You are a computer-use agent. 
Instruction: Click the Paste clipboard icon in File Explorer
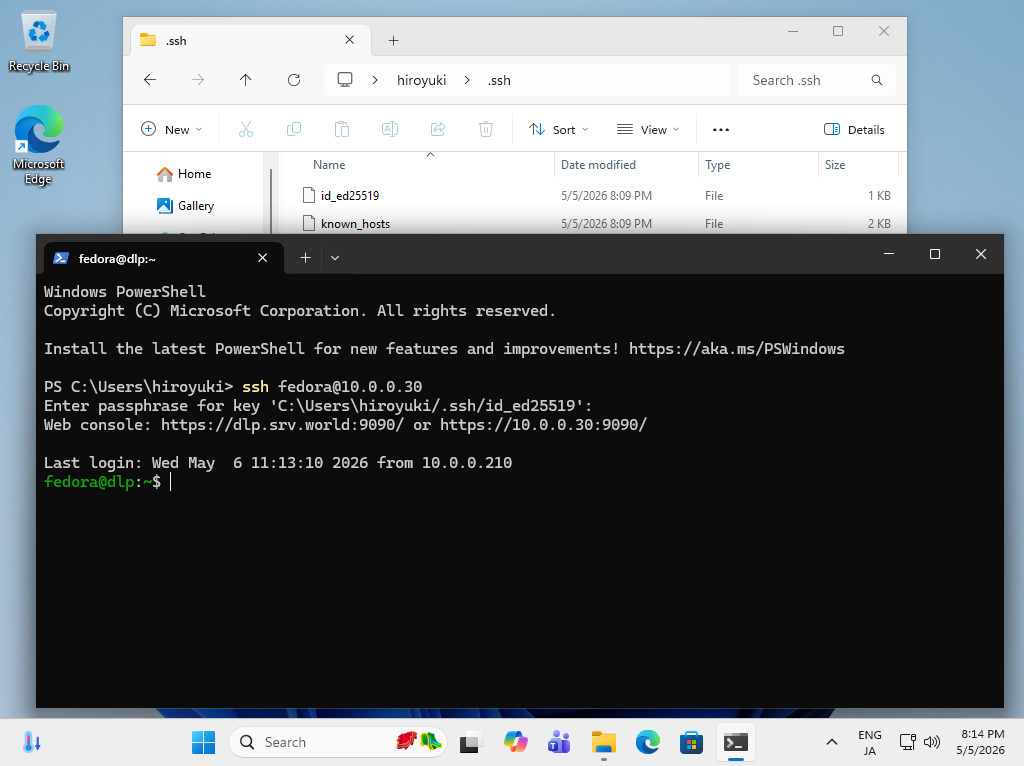[x=342, y=129]
